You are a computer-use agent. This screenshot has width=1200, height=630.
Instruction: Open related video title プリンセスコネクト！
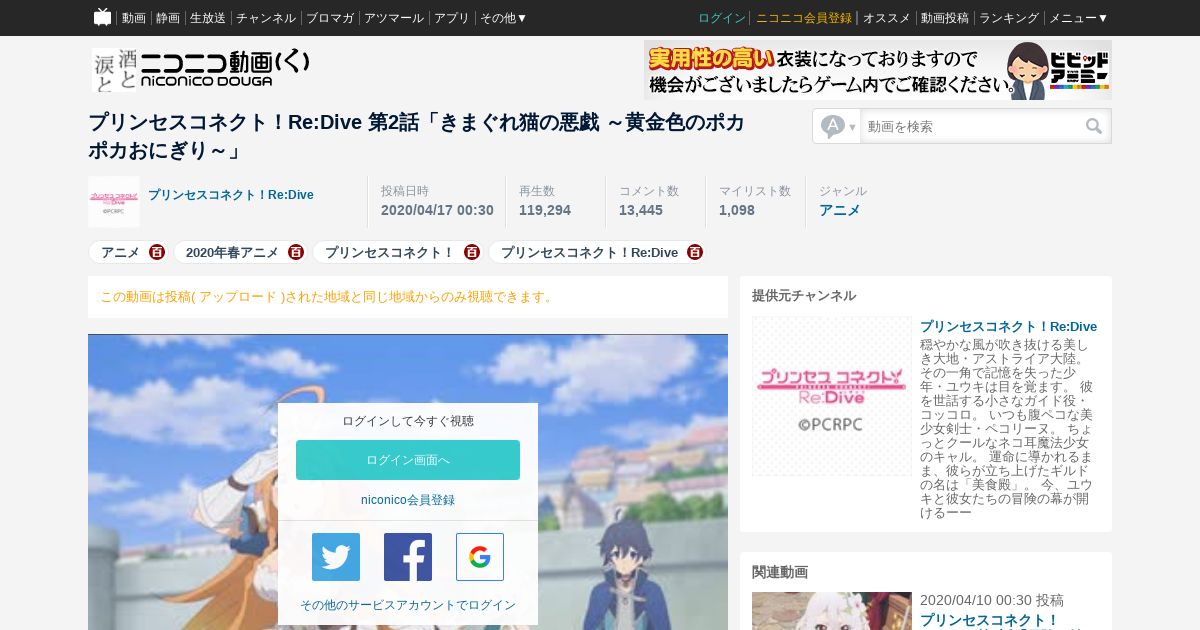coord(989,620)
